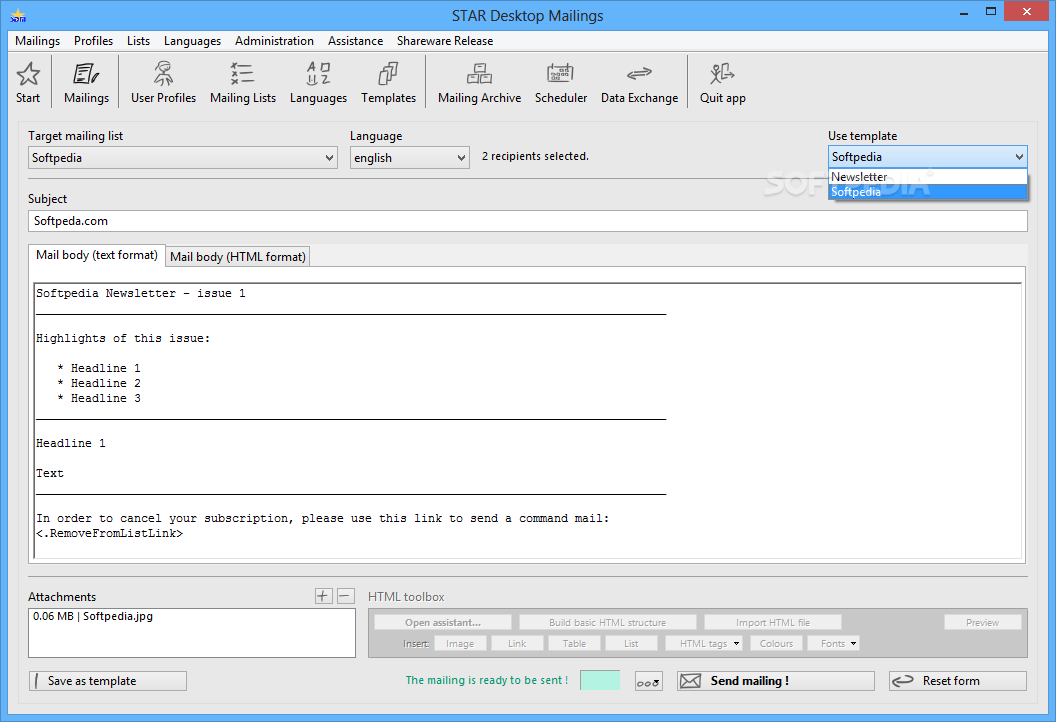Switch to Mail body (HTML format) tab

[238, 257]
